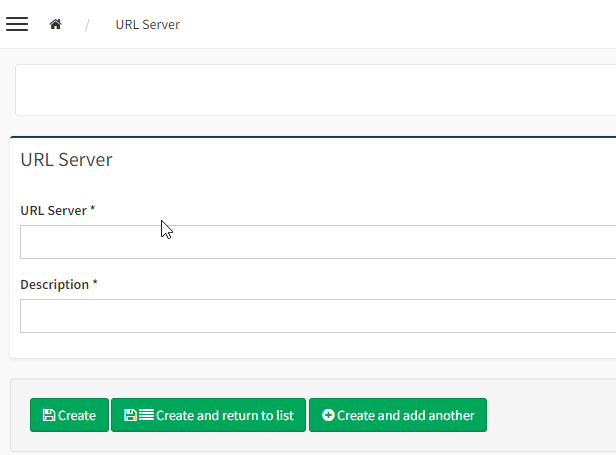
Task: Click the list icon beside Create and return
Action: 146,416
